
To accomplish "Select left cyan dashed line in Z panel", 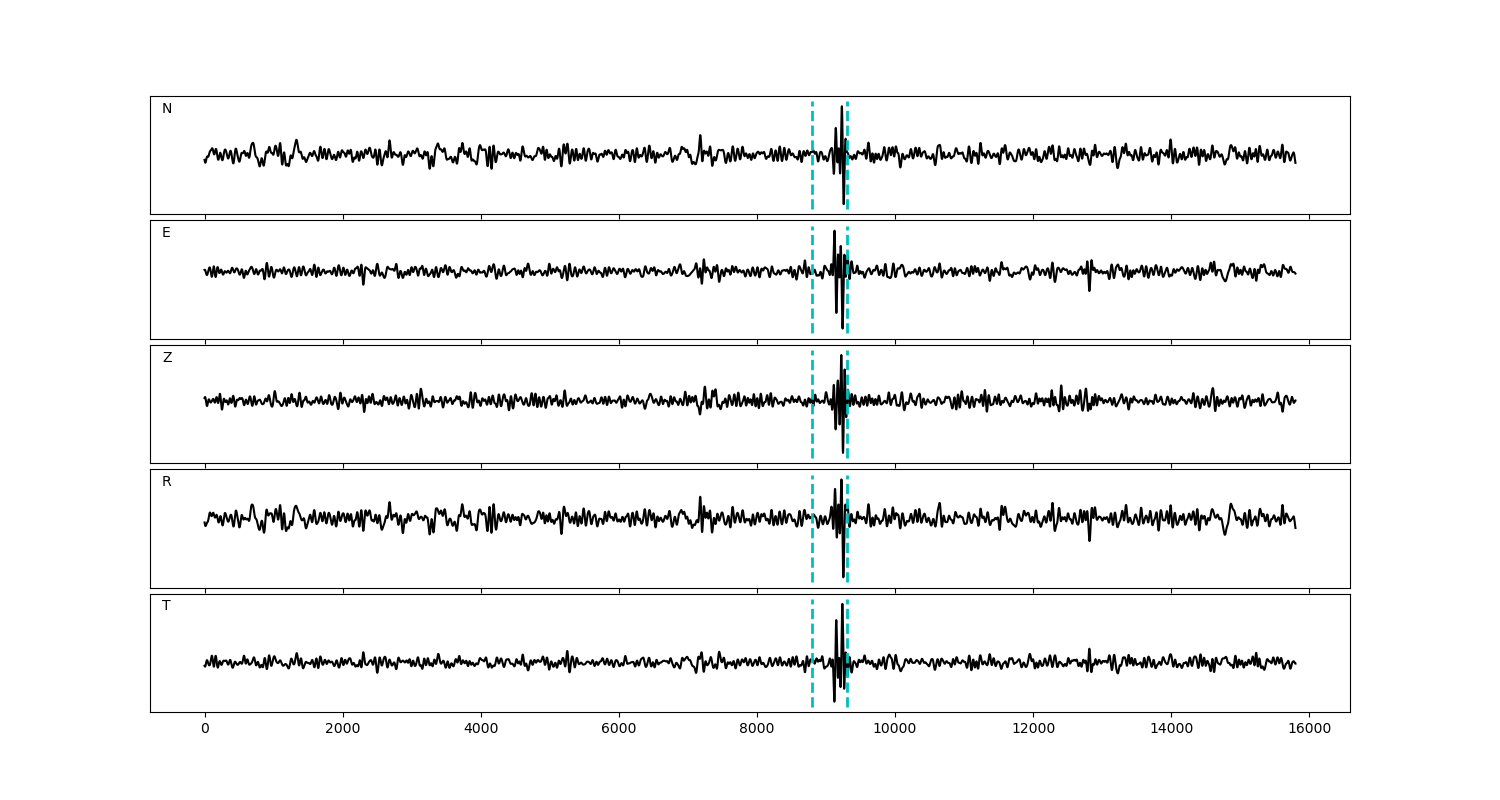I will 812,430.
